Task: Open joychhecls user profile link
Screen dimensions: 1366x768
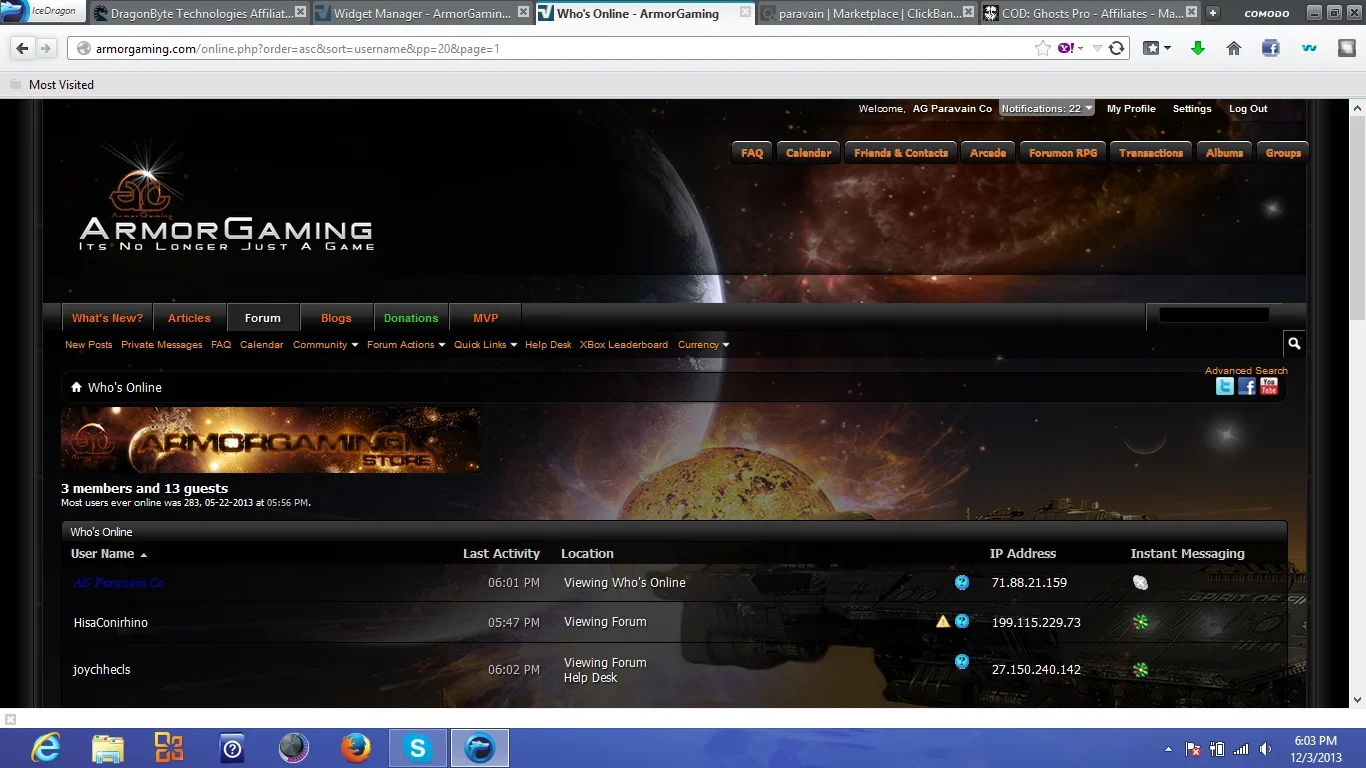Action: point(101,670)
